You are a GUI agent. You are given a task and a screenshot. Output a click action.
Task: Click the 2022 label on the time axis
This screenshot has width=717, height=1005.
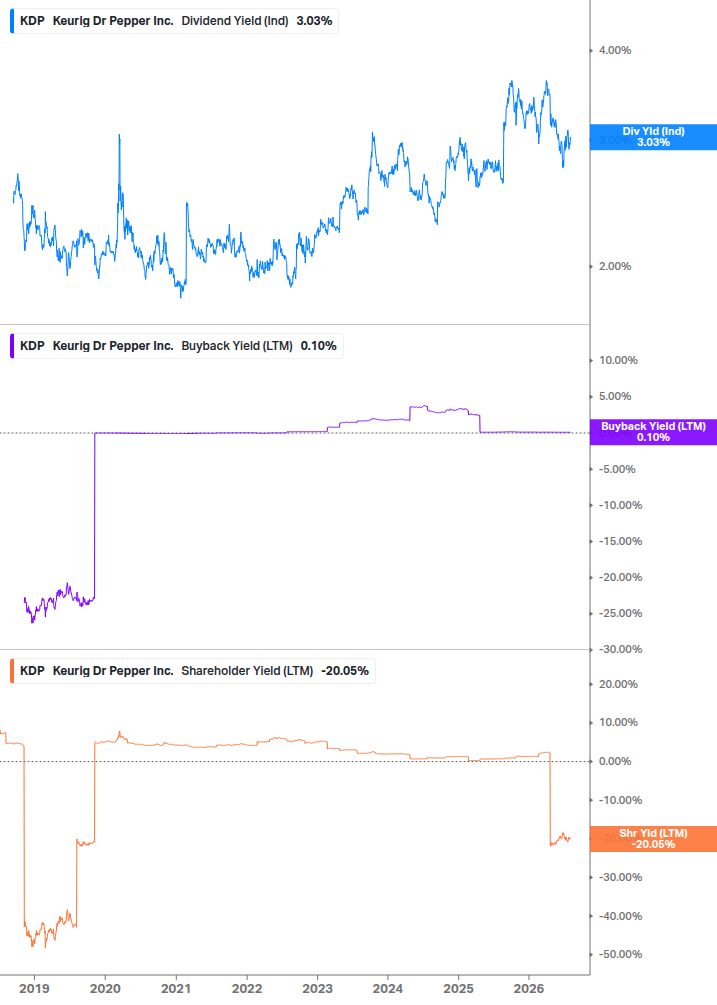click(247, 989)
